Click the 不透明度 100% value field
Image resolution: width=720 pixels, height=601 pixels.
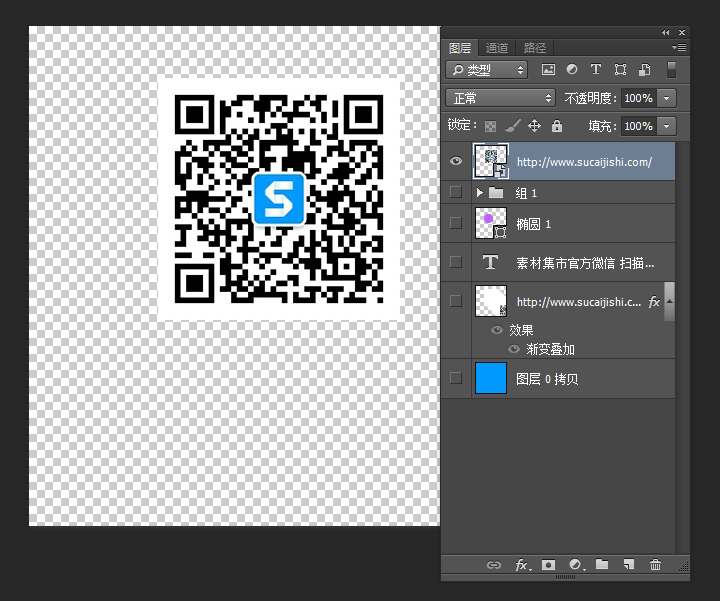[639, 98]
